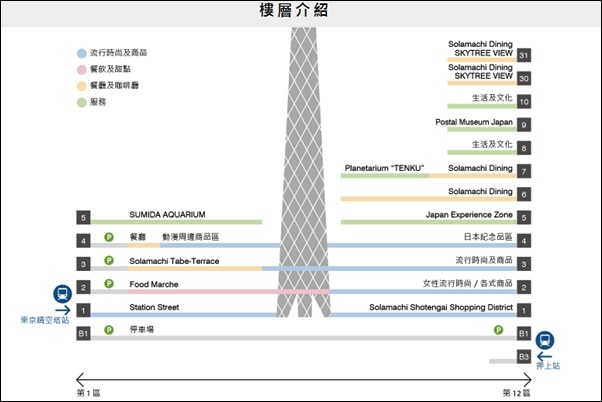
Task: Select the floor 9 number badge
Action: coord(524,125)
